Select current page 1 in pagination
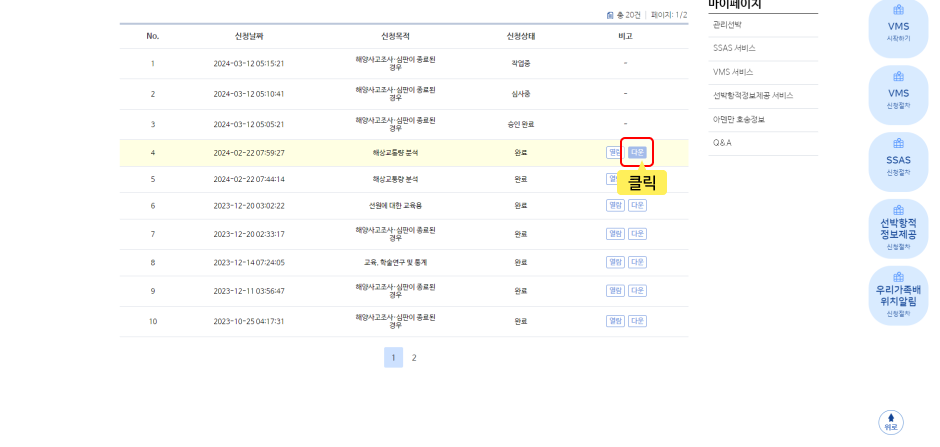The width and height of the screenshot is (940, 447). [393, 357]
